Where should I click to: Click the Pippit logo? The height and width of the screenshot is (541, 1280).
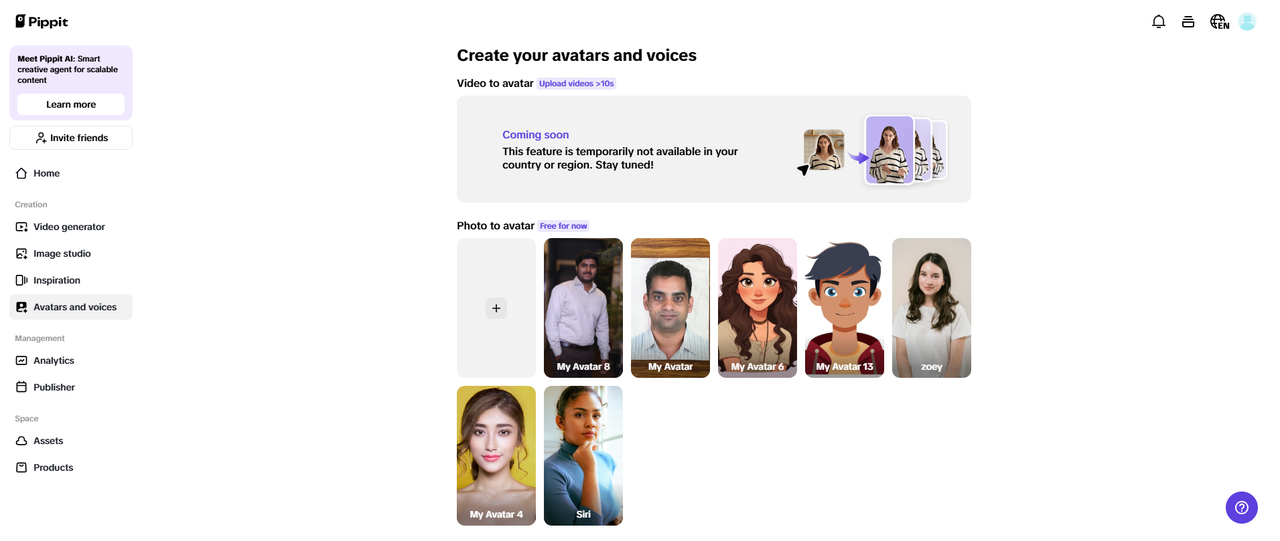(x=42, y=21)
